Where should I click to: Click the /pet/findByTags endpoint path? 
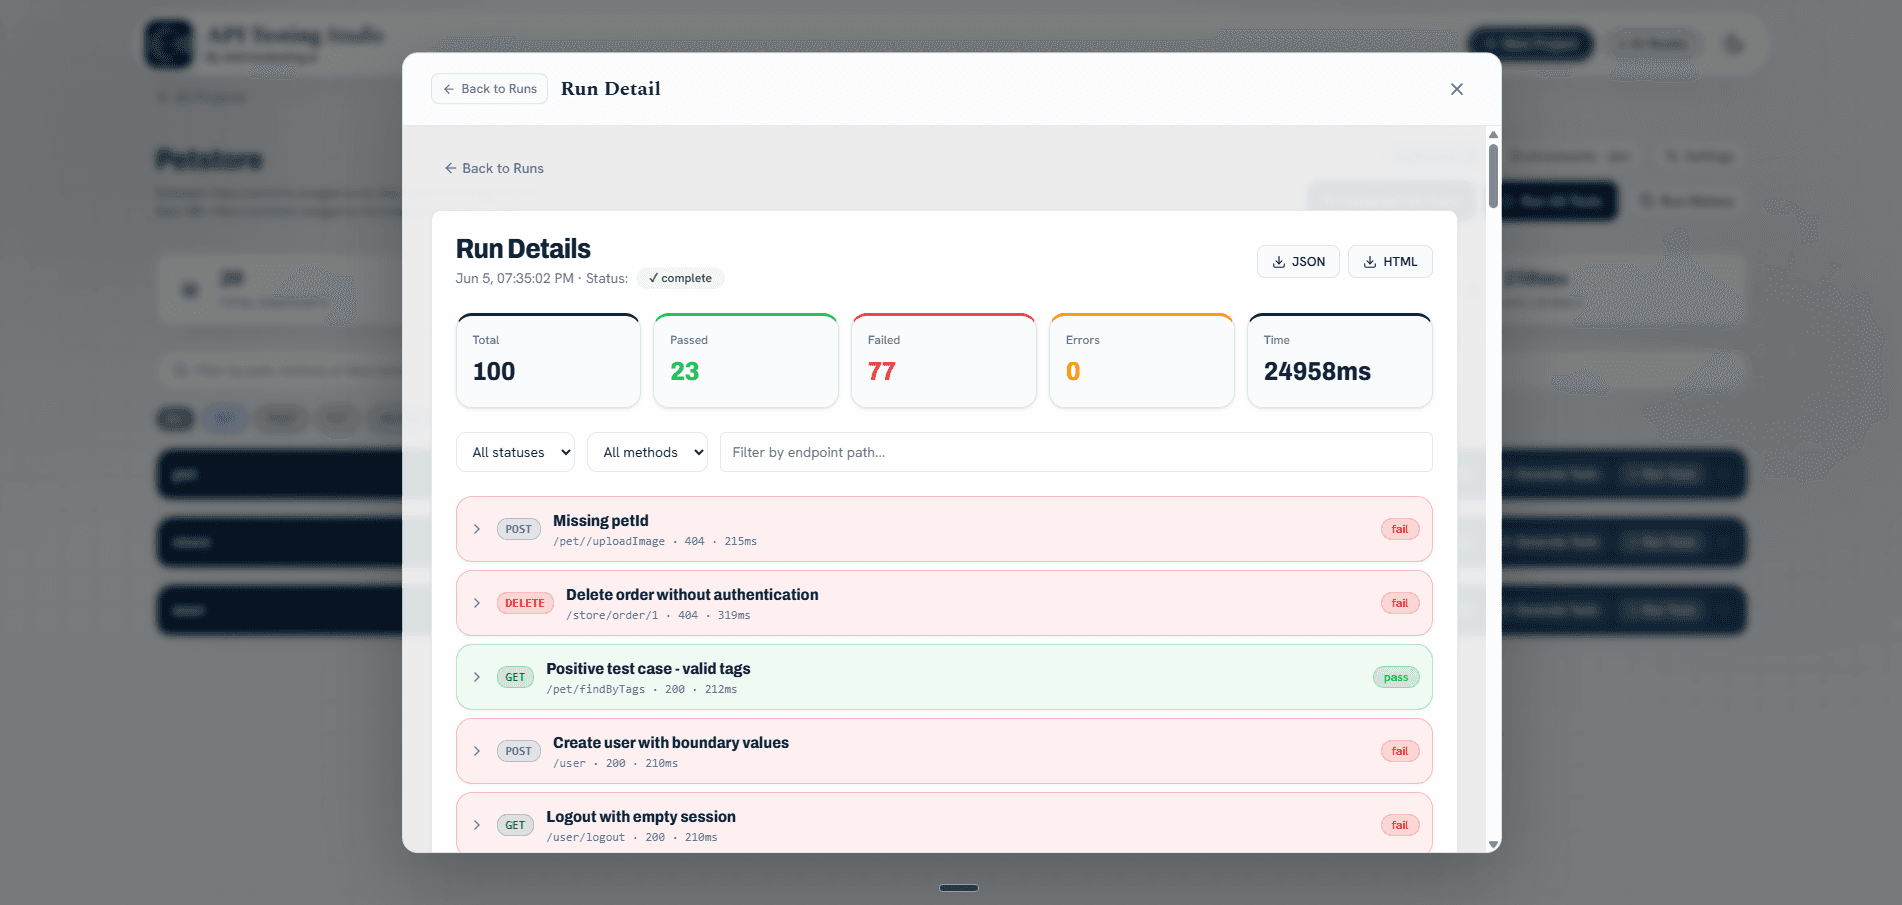[x=596, y=689]
